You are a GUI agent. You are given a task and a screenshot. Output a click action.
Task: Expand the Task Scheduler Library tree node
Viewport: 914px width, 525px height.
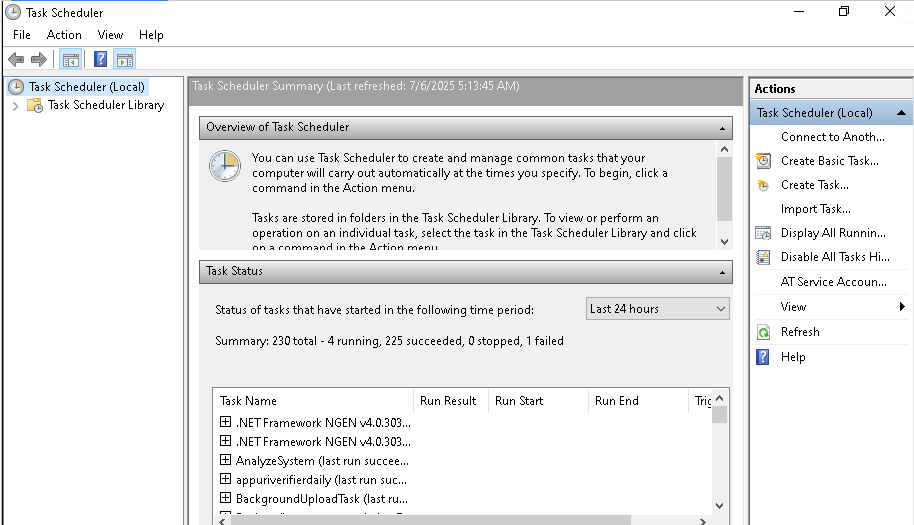click(16, 105)
